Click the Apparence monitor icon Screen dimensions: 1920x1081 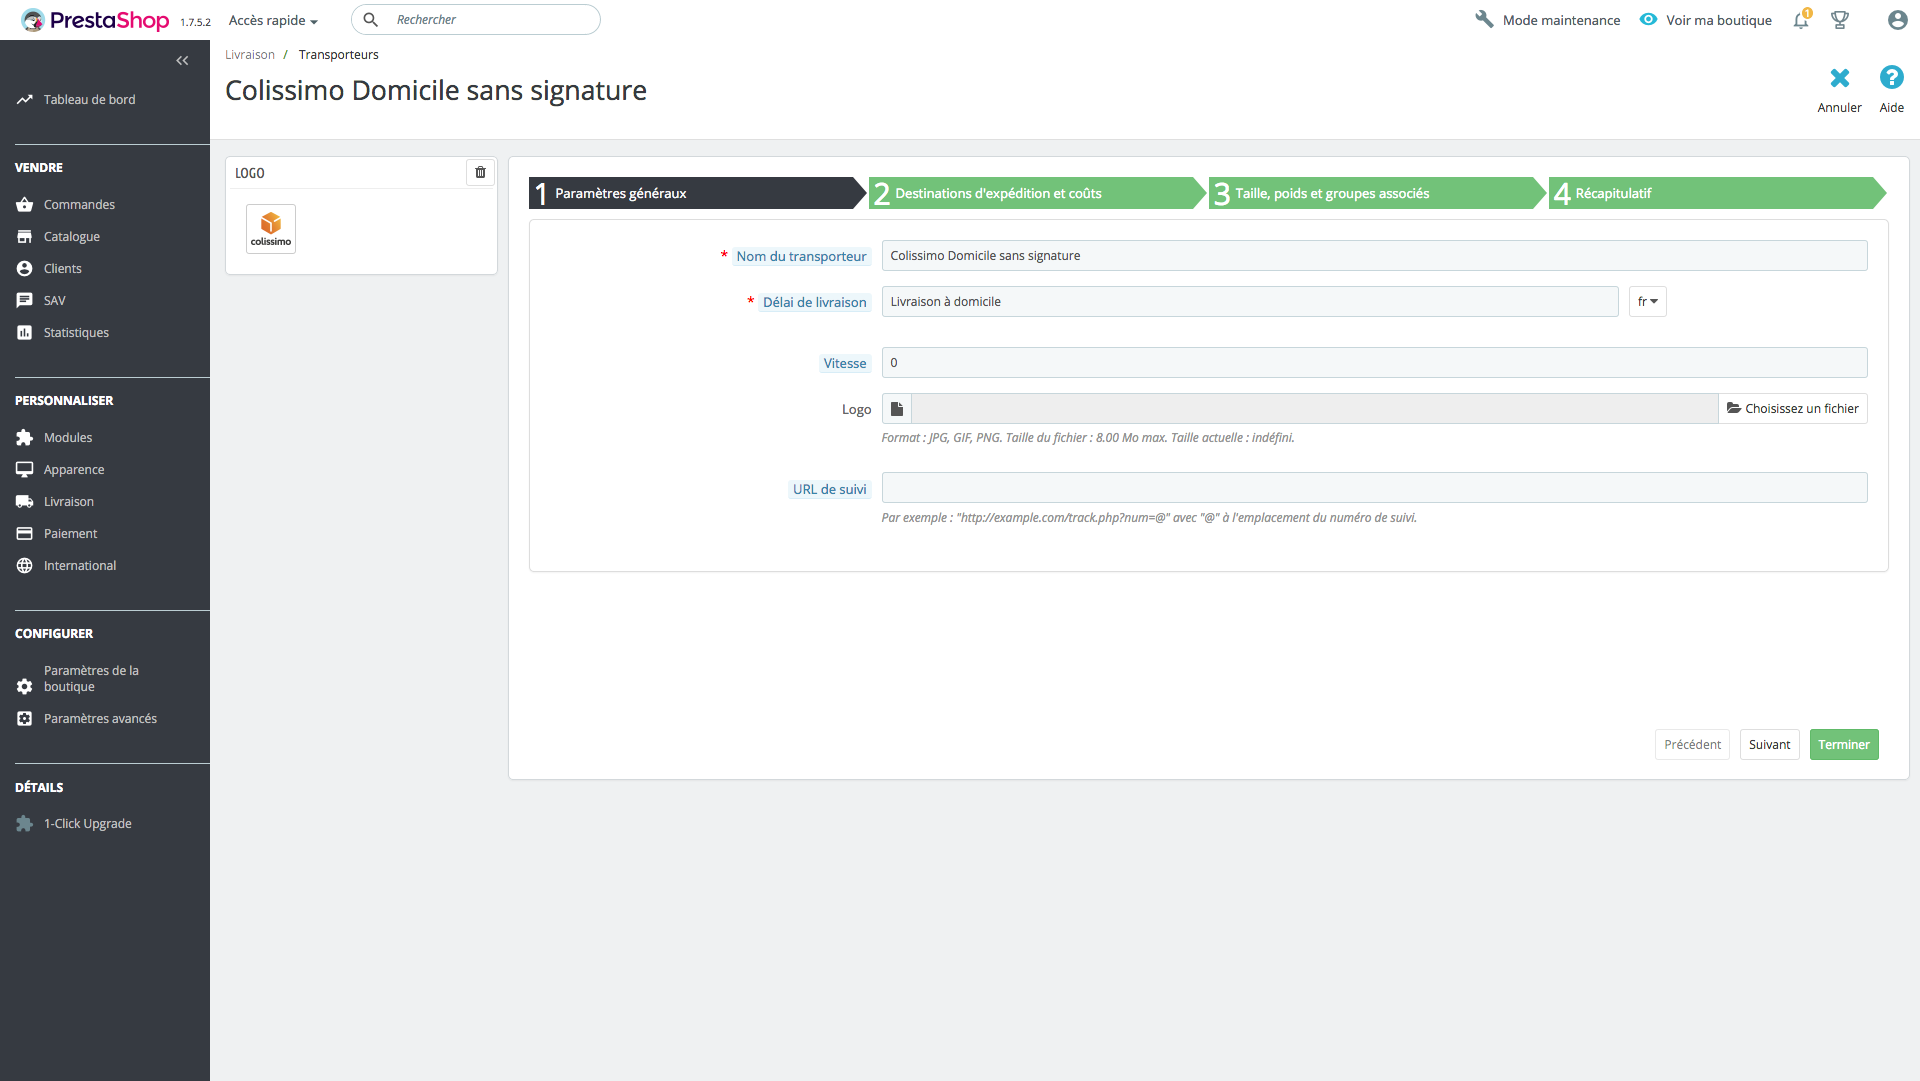[x=24, y=470]
